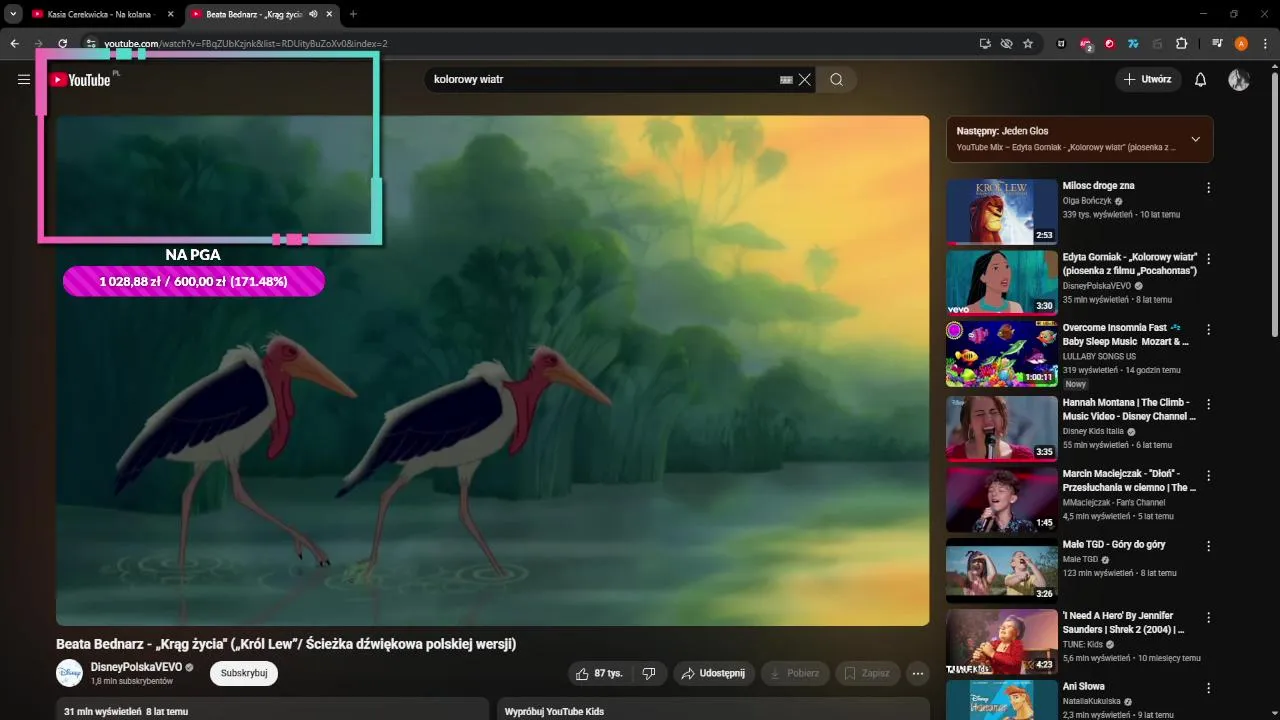Open the extension with badge 2
The image size is (1280, 720).
click(1086, 44)
